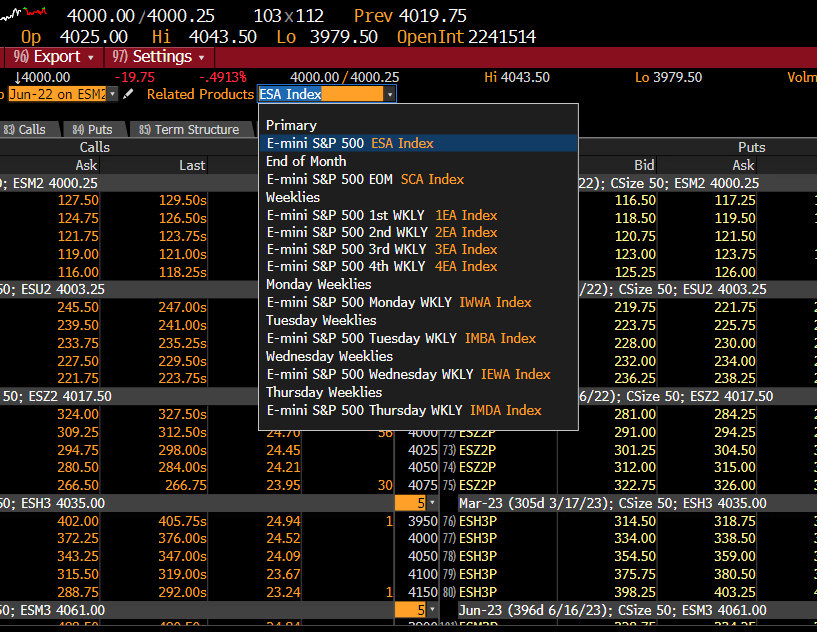The height and width of the screenshot is (633, 817).
Task: Switch to the Calls tab
Action: 26,129
